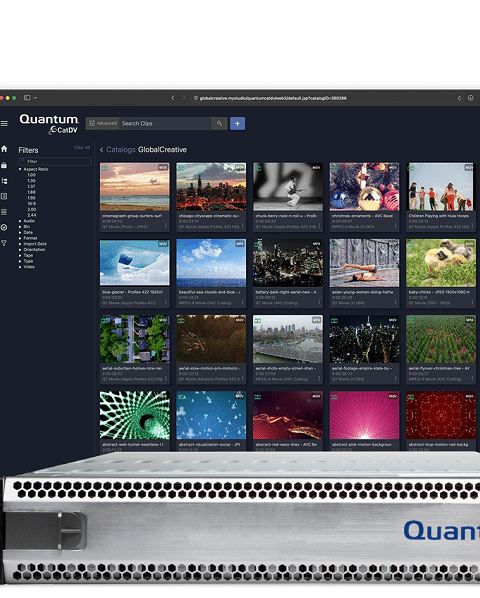Open options menu on blue-glacier card
Screen dimensions: 480x598
[166, 302]
